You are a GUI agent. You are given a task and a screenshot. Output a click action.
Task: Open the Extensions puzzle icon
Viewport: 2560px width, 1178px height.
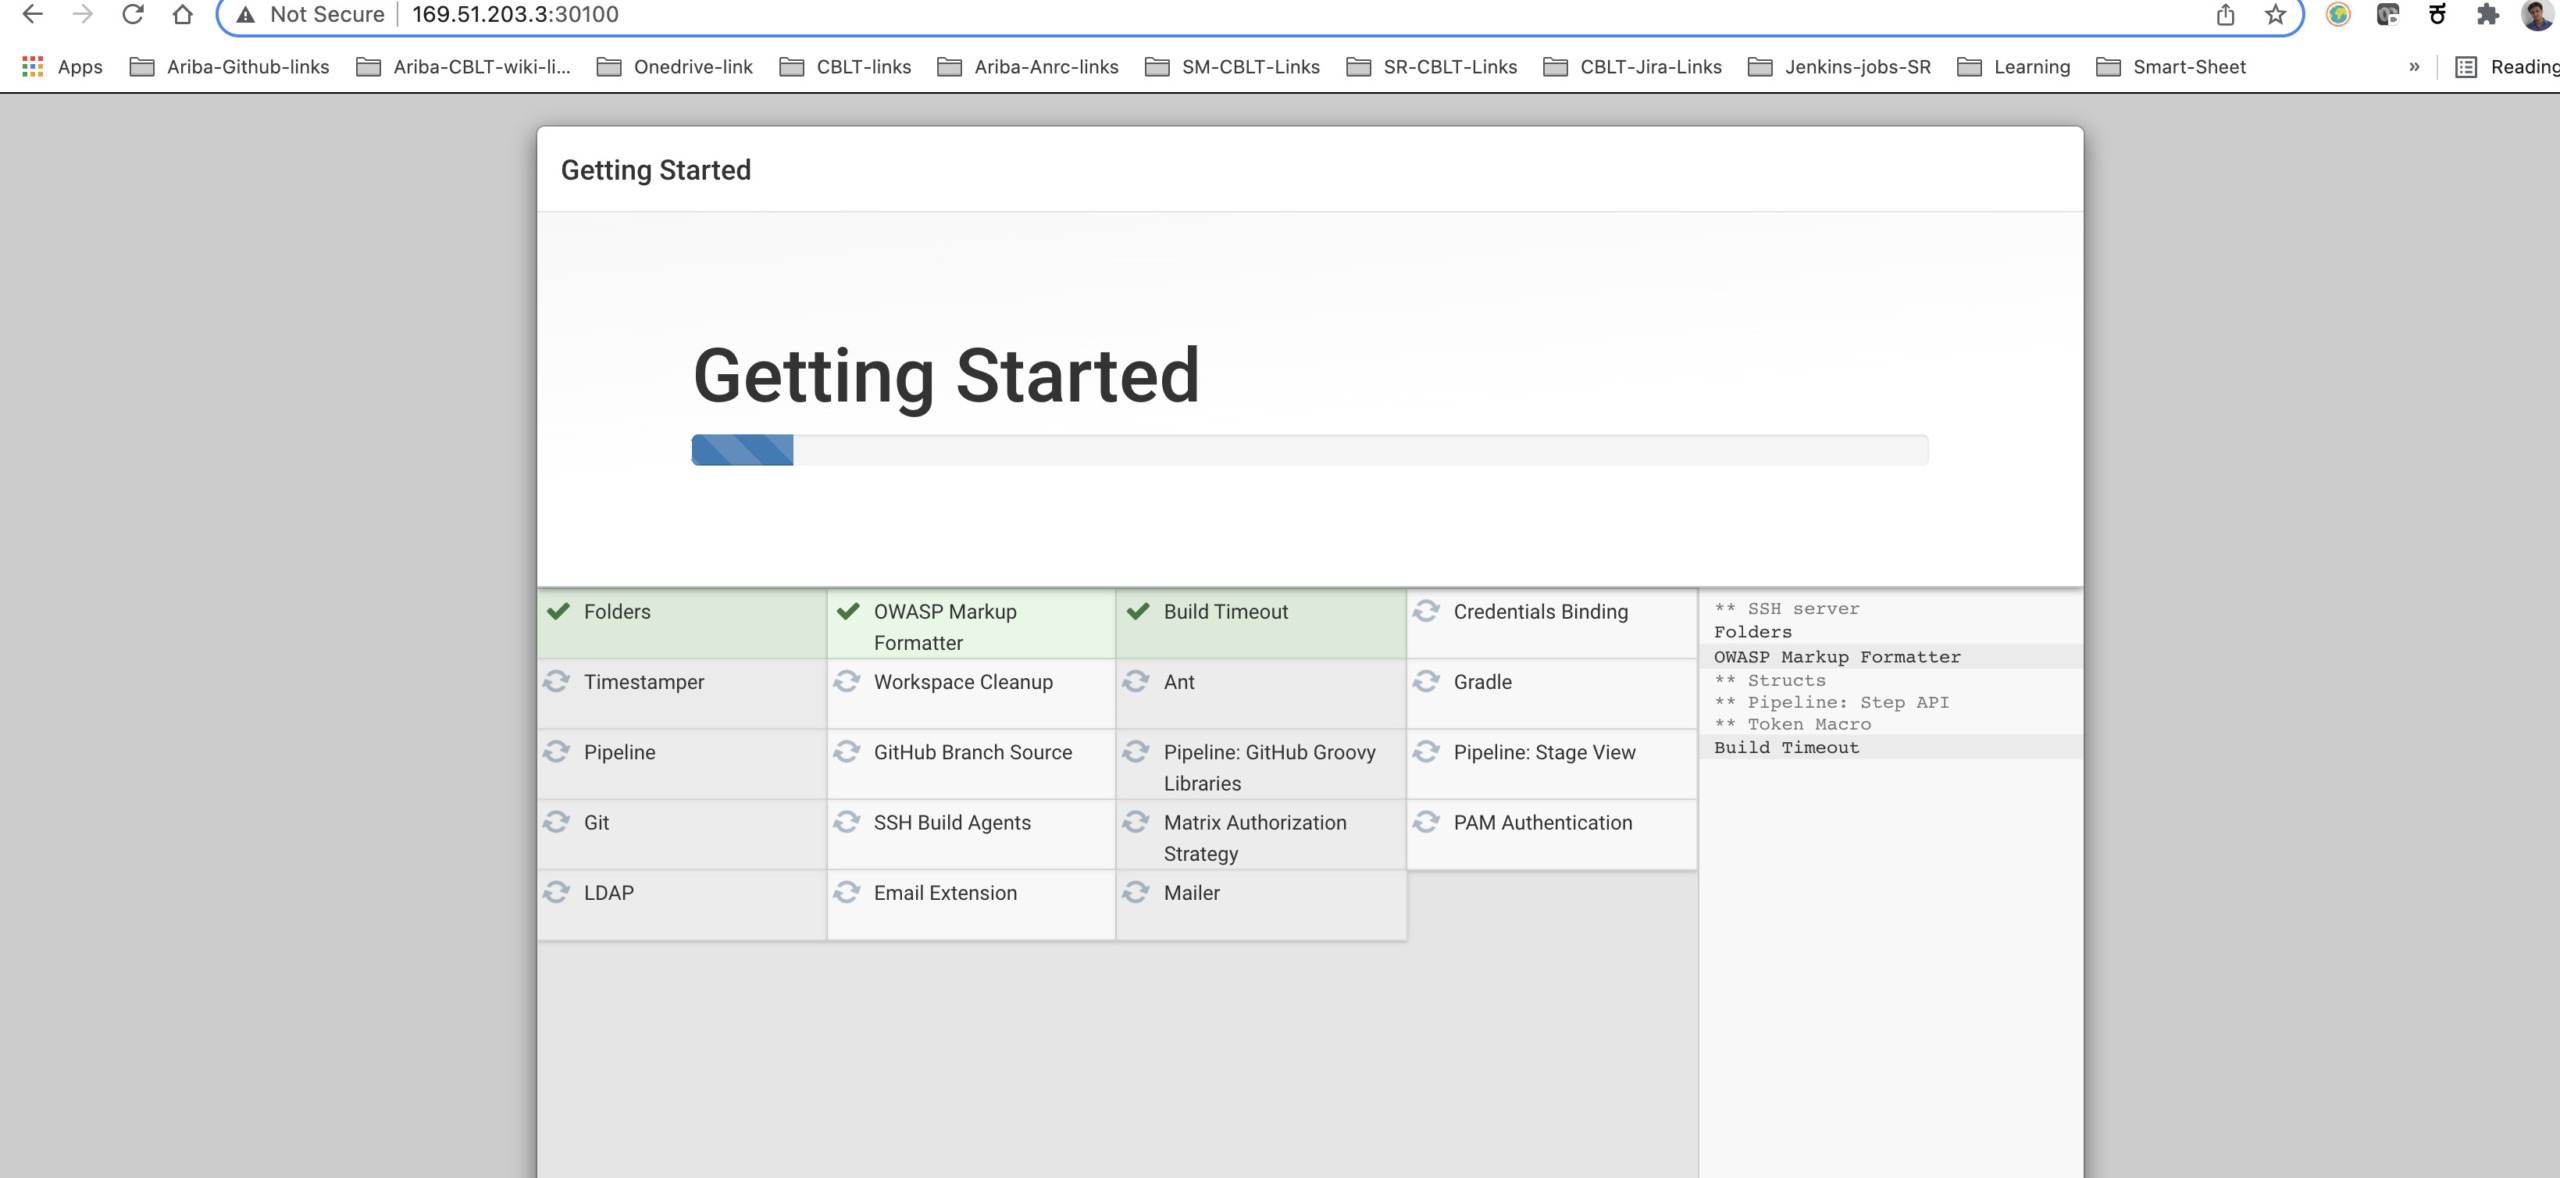pos(2487,14)
